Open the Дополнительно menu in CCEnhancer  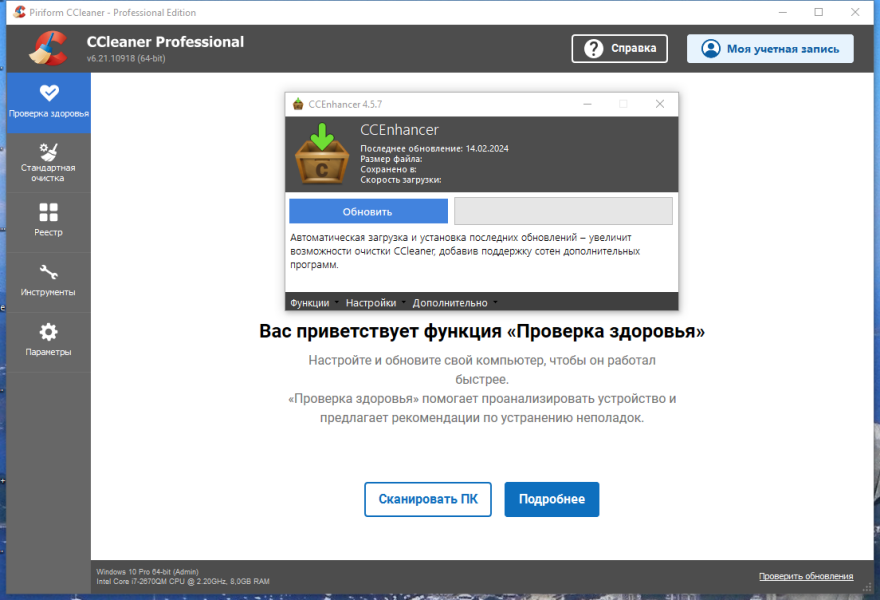click(455, 303)
